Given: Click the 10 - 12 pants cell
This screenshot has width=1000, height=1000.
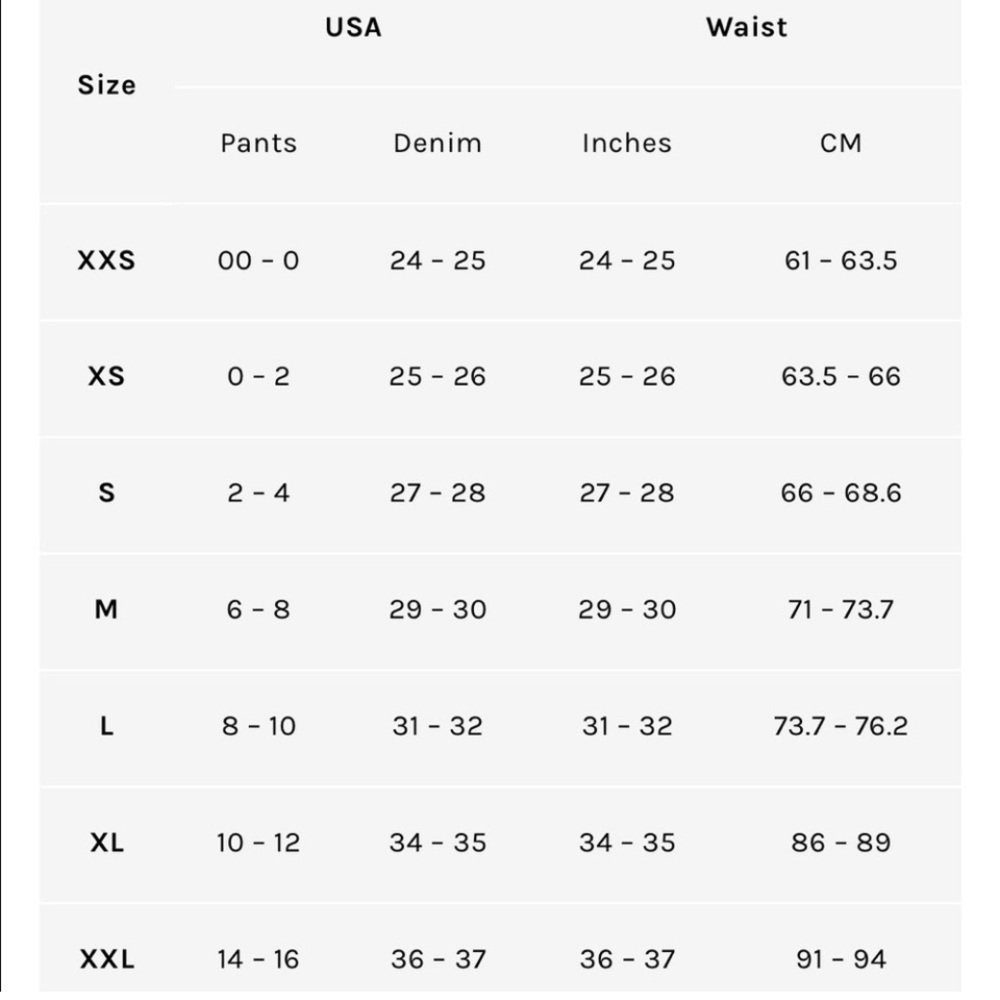Looking at the screenshot, I should click(x=258, y=842).
